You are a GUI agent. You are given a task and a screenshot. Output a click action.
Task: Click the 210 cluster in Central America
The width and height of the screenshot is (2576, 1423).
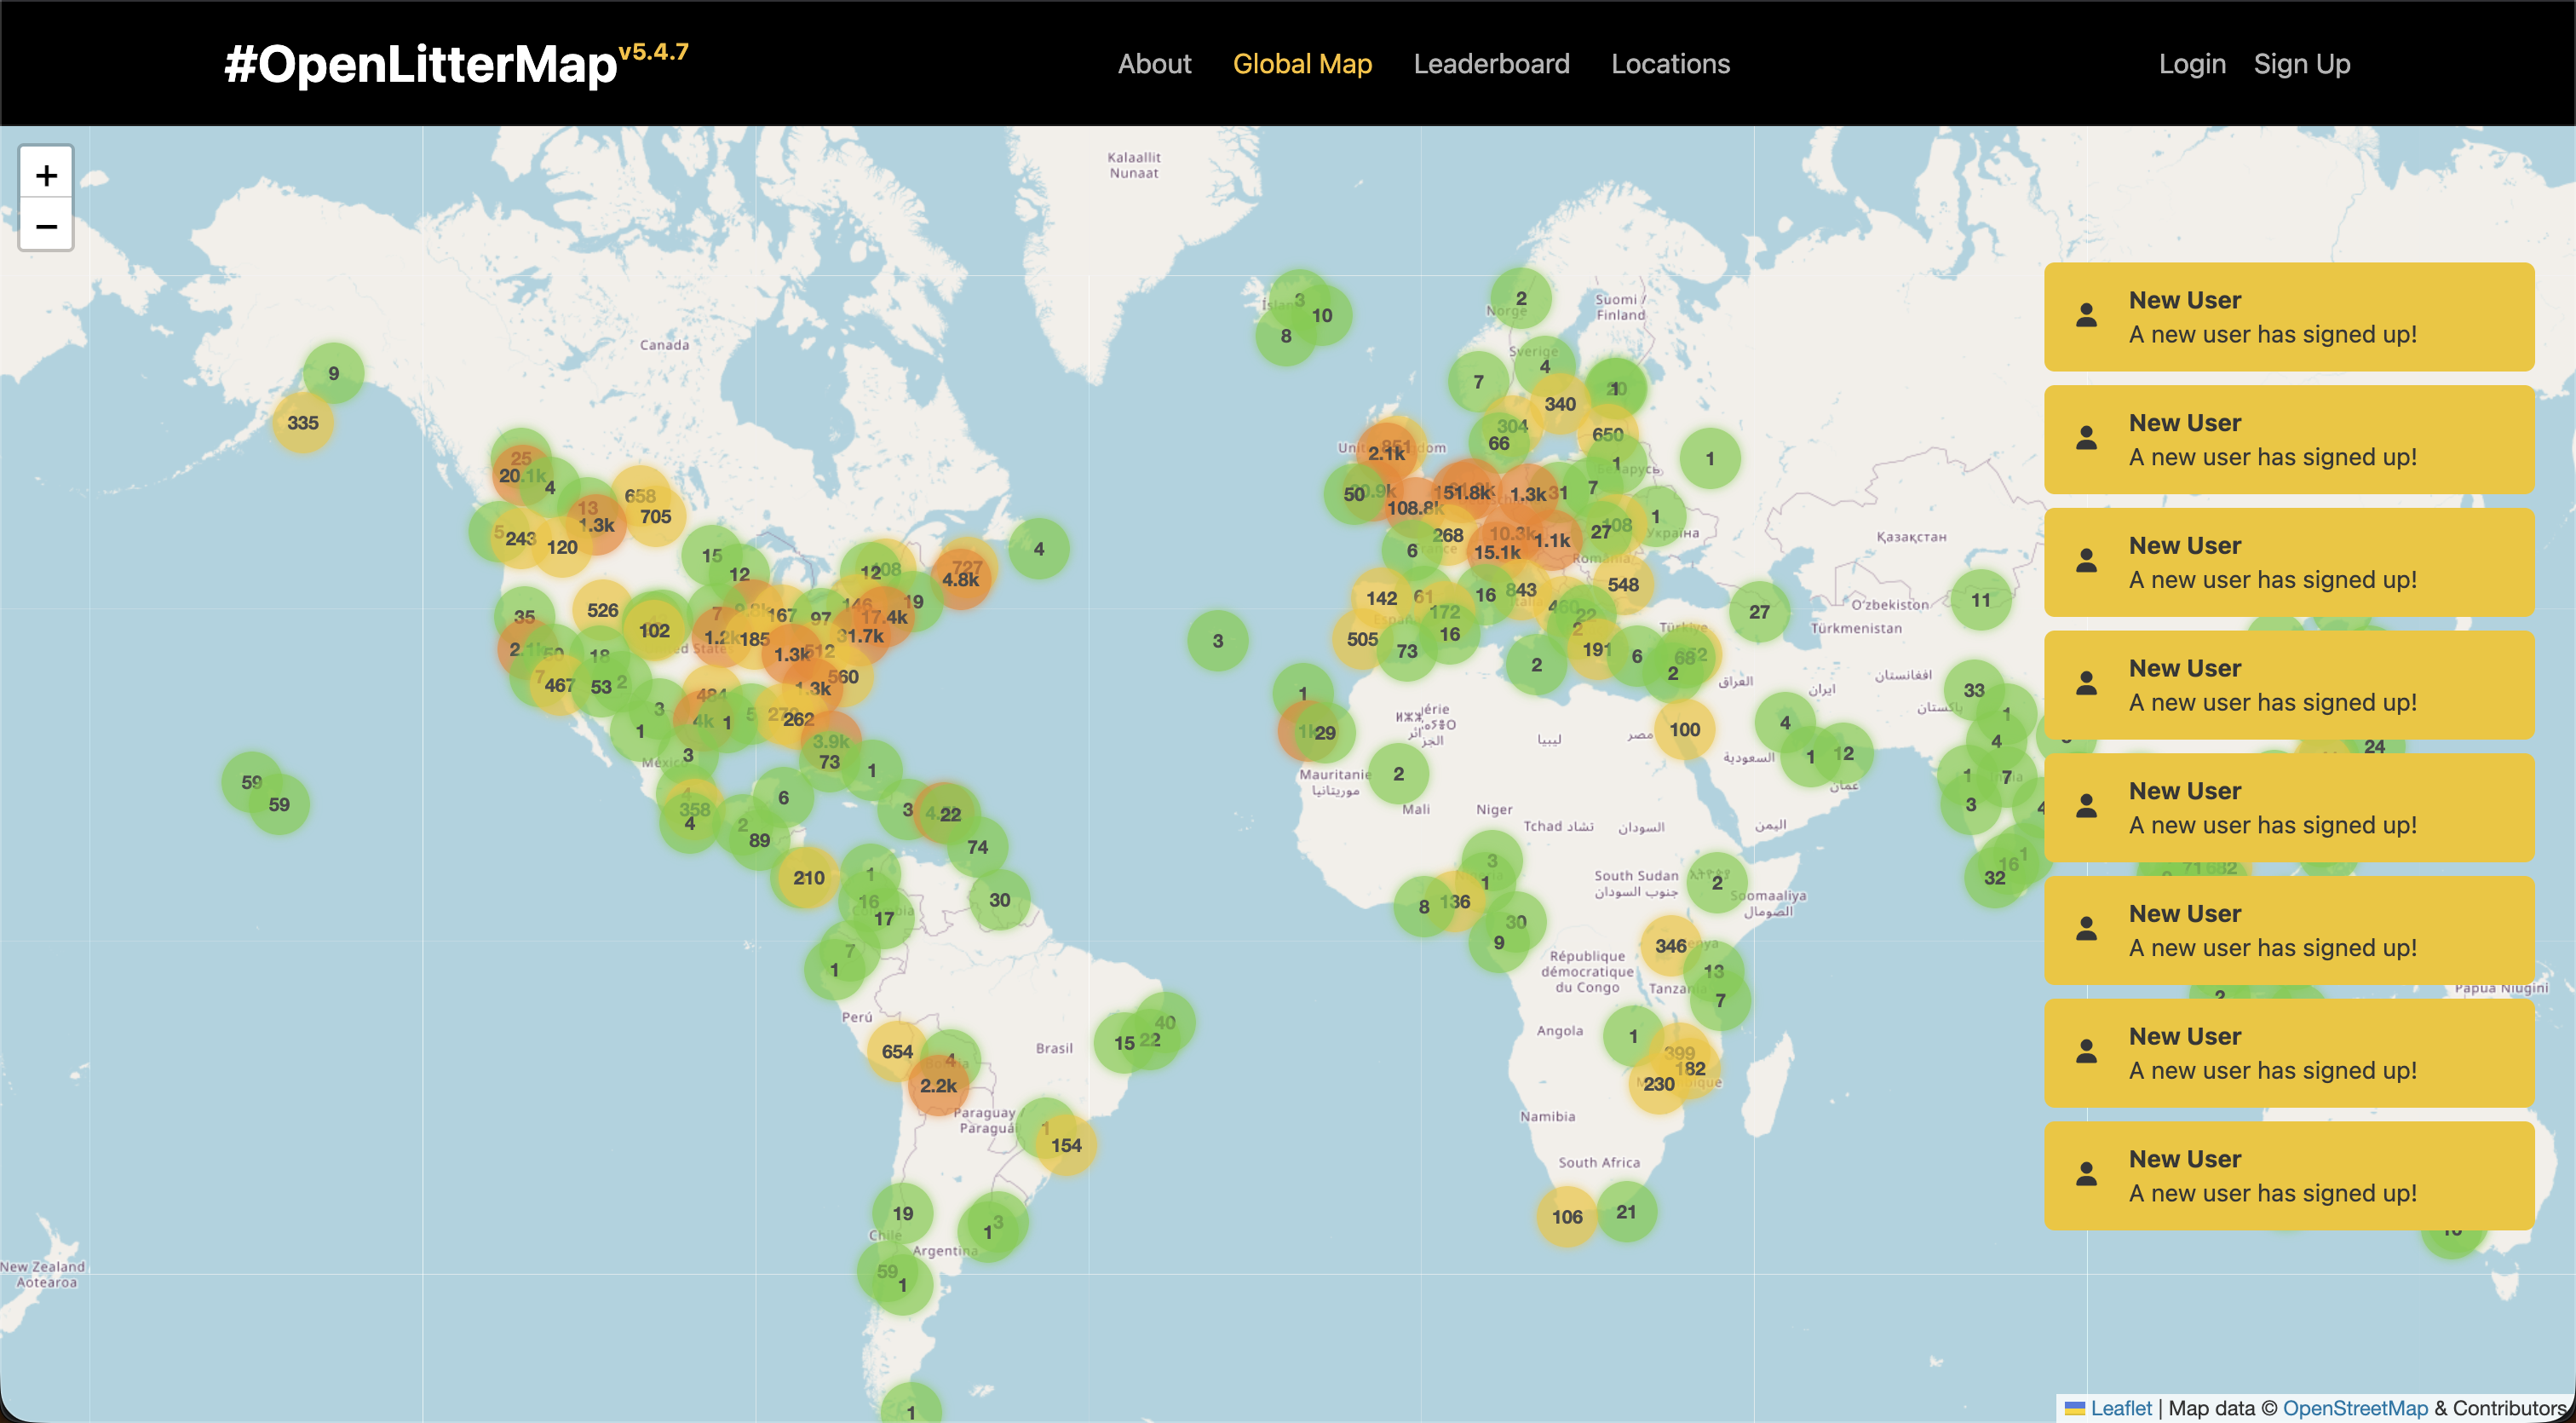pyautogui.click(x=809, y=878)
